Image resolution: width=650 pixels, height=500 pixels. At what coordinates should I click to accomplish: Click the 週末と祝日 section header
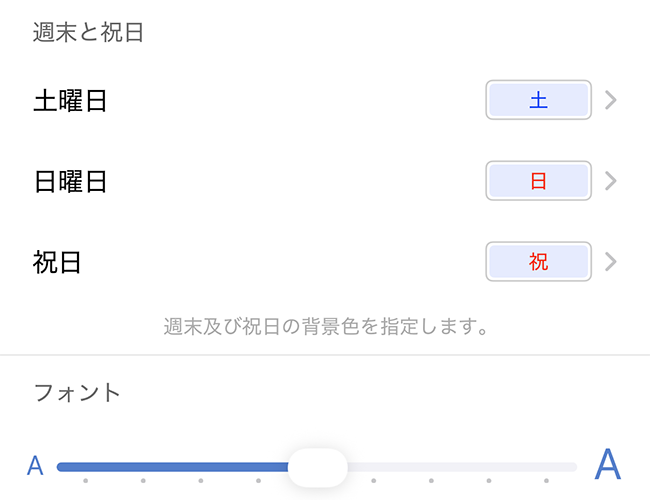[89, 32]
